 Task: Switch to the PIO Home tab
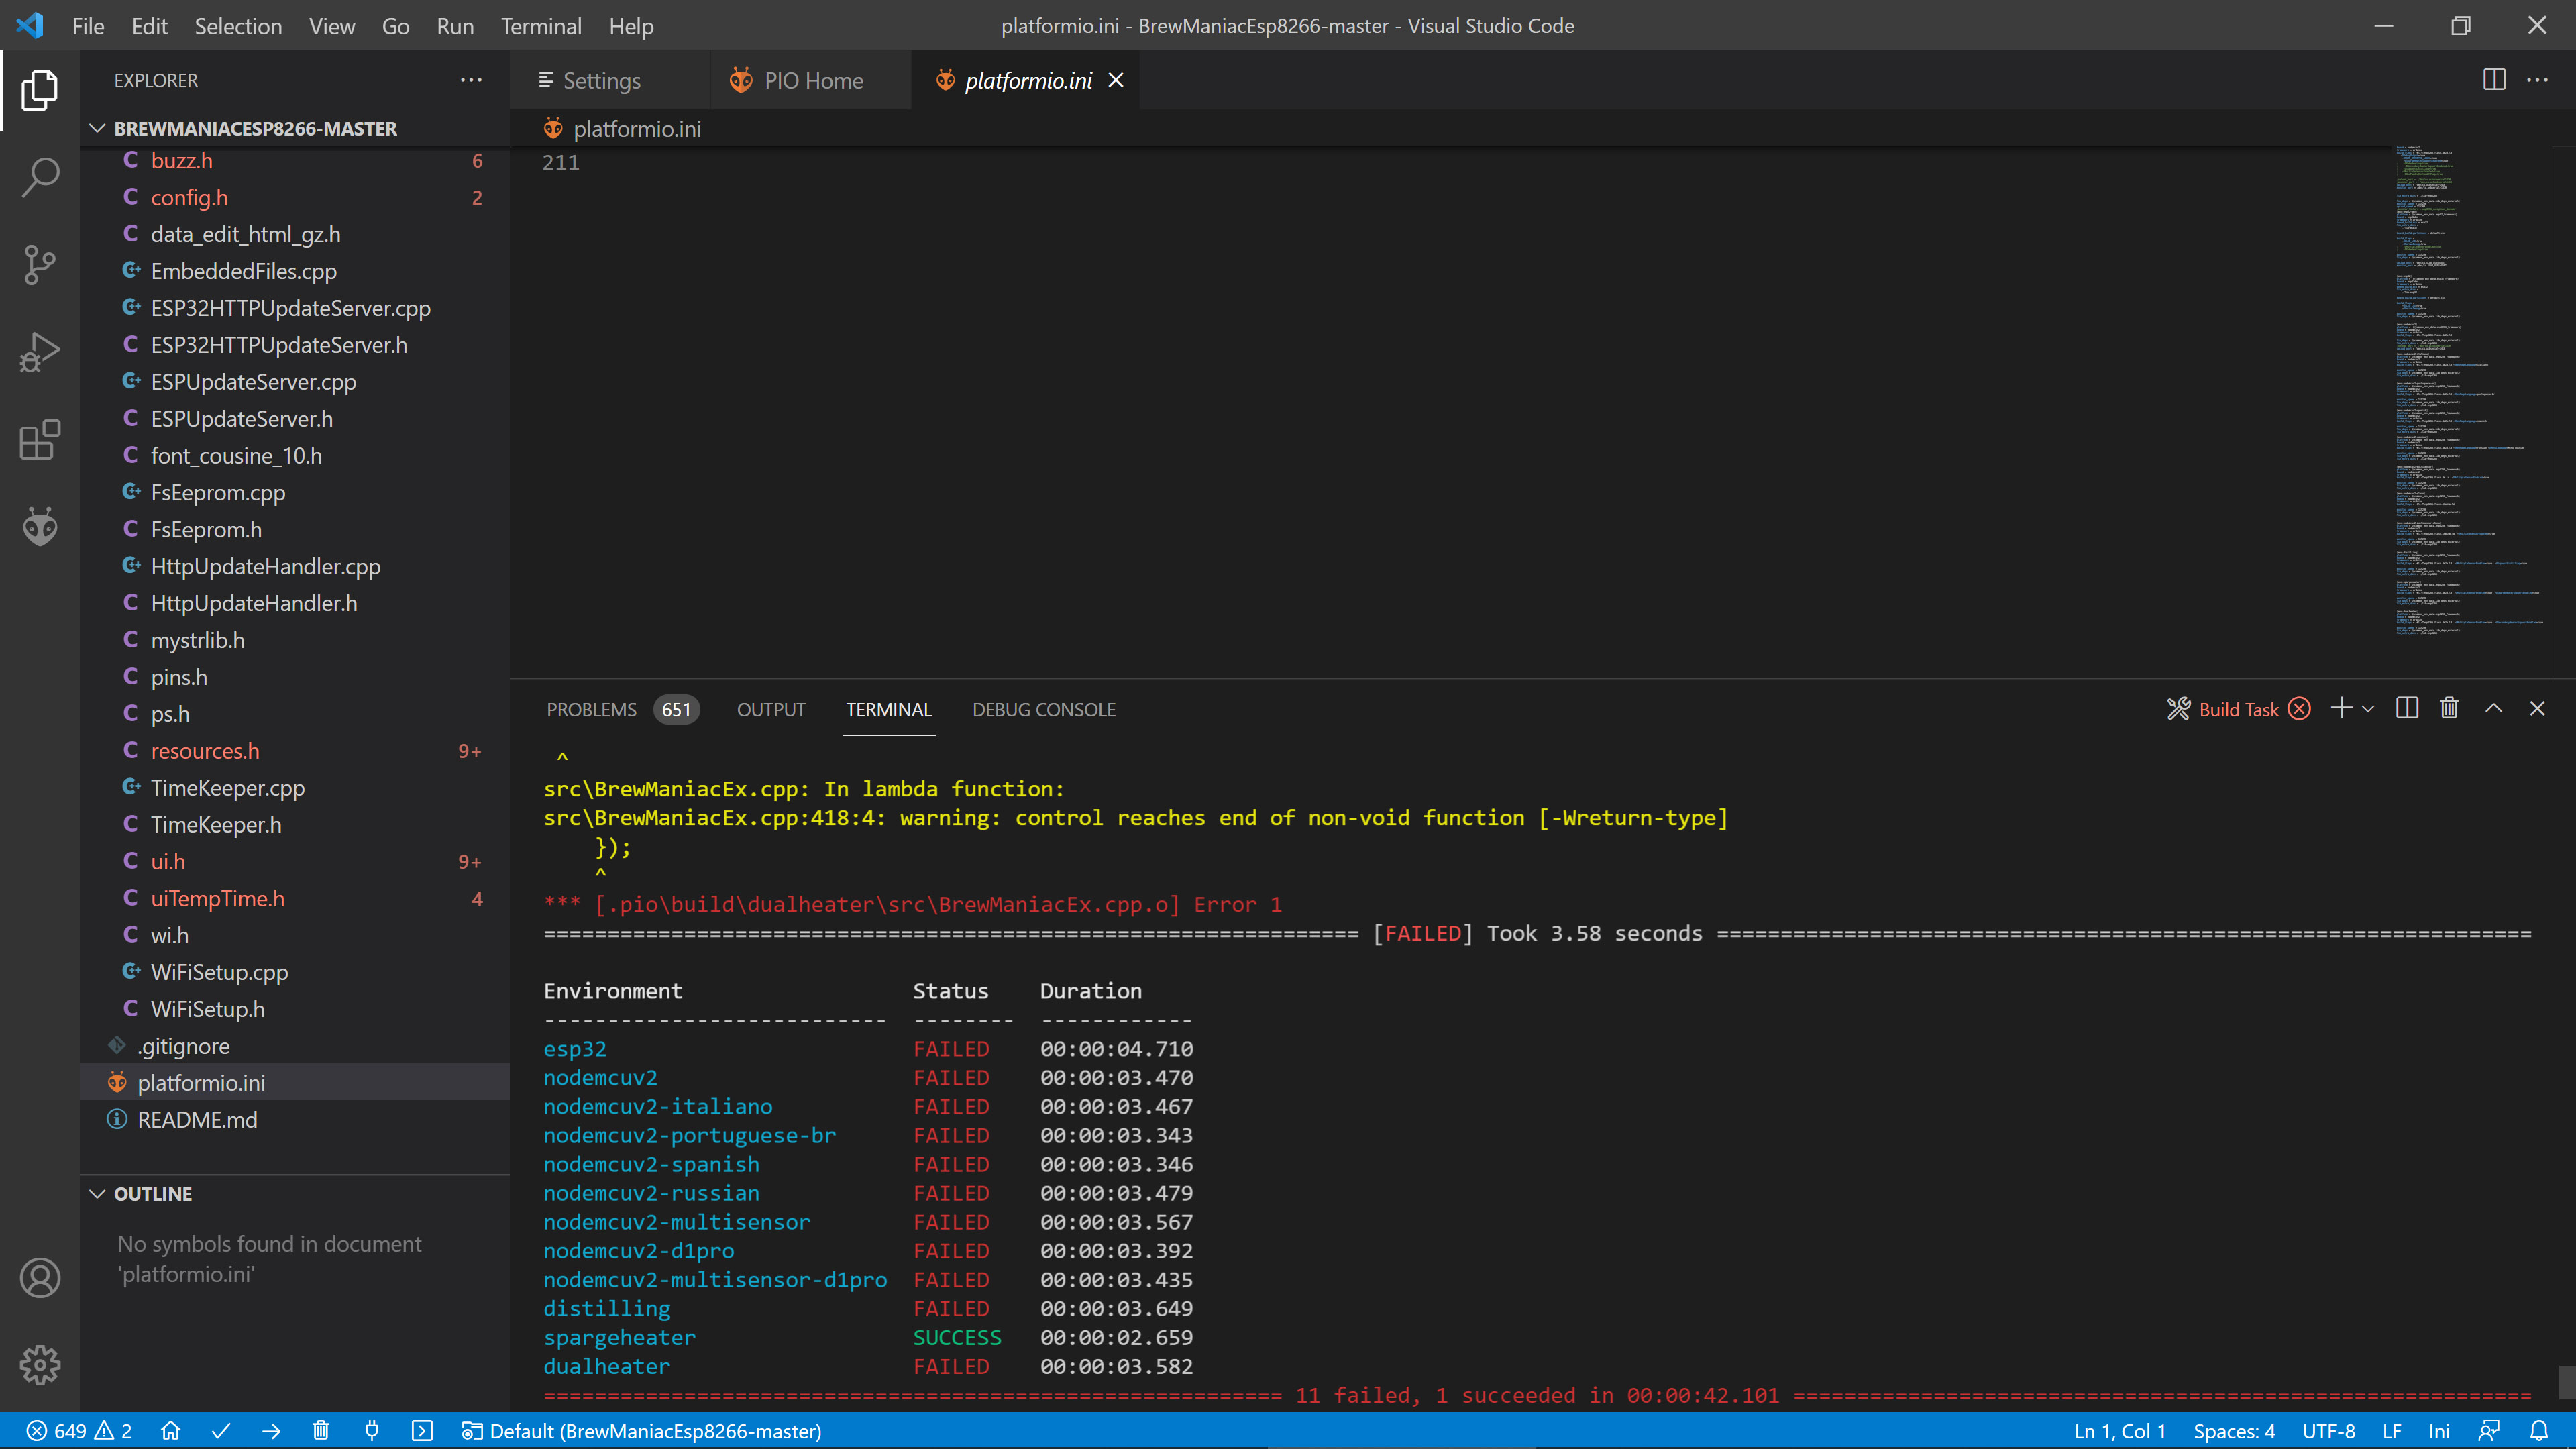(x=812, y=80)
